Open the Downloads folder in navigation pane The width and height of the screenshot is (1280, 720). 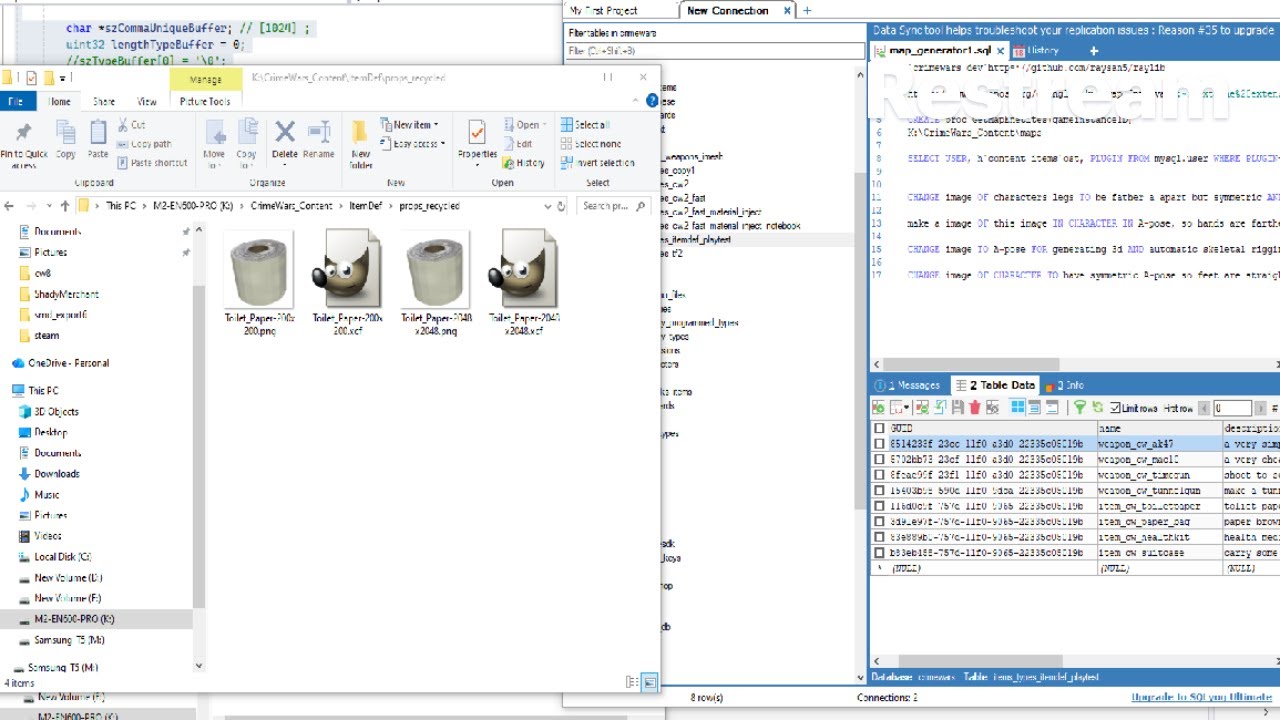pos(57,474)
